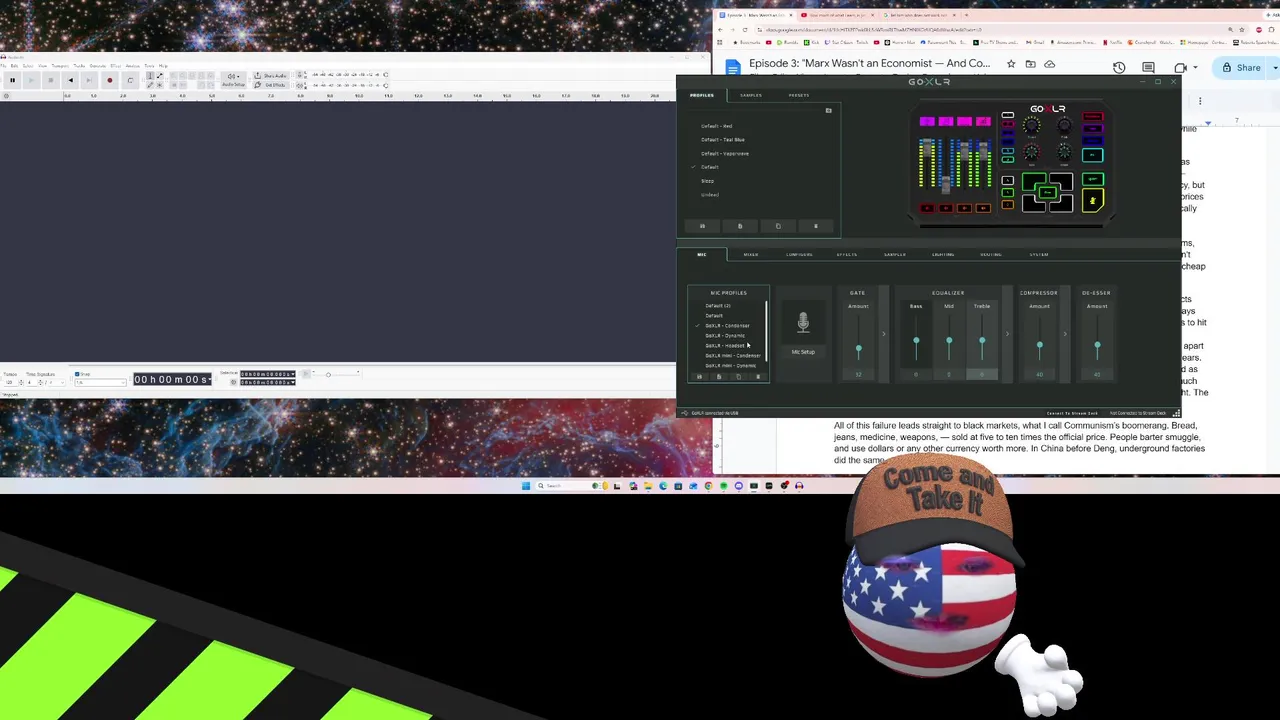Viewport: 1280px width, 720px height.
Task: Click copy profile icon under profiles list
Action: [x=778, y=226]
